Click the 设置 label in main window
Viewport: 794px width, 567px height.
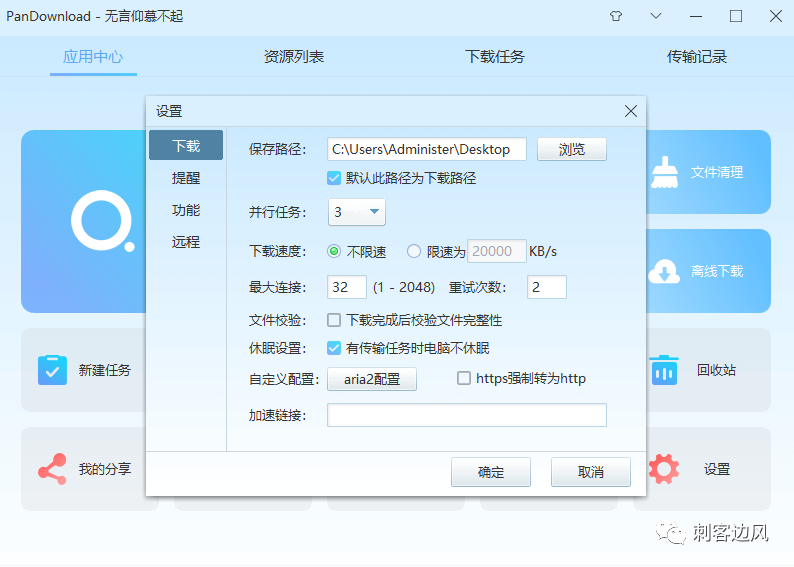pos(717,469)
